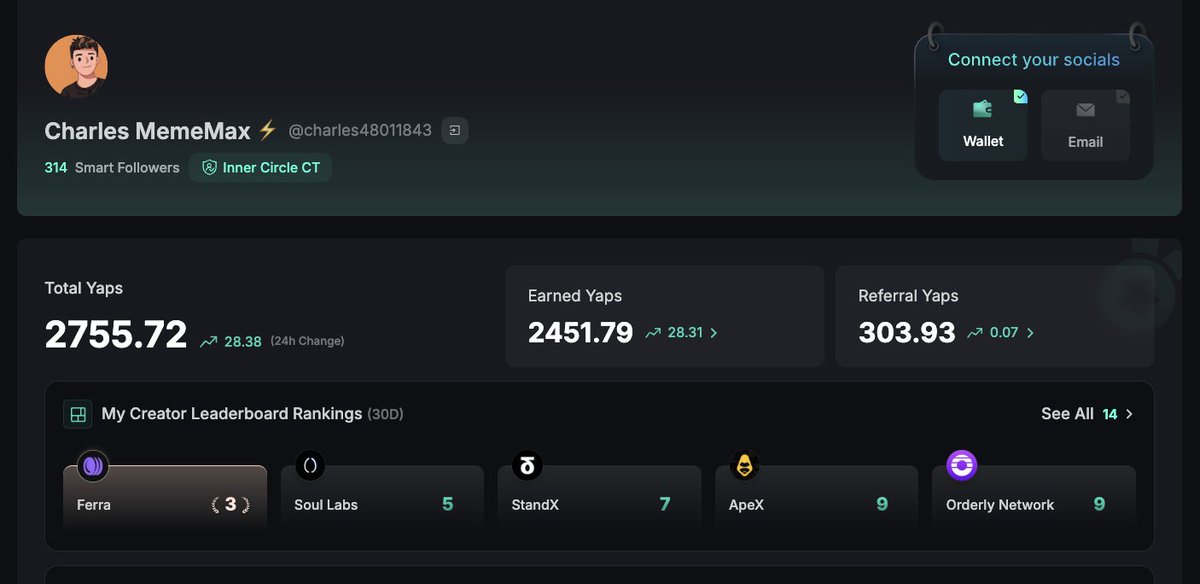This screenshot has width=1200, height=584.
Task: Click the leaderboard grid icon
Action: pyautogui.click(x=77, y=414)
